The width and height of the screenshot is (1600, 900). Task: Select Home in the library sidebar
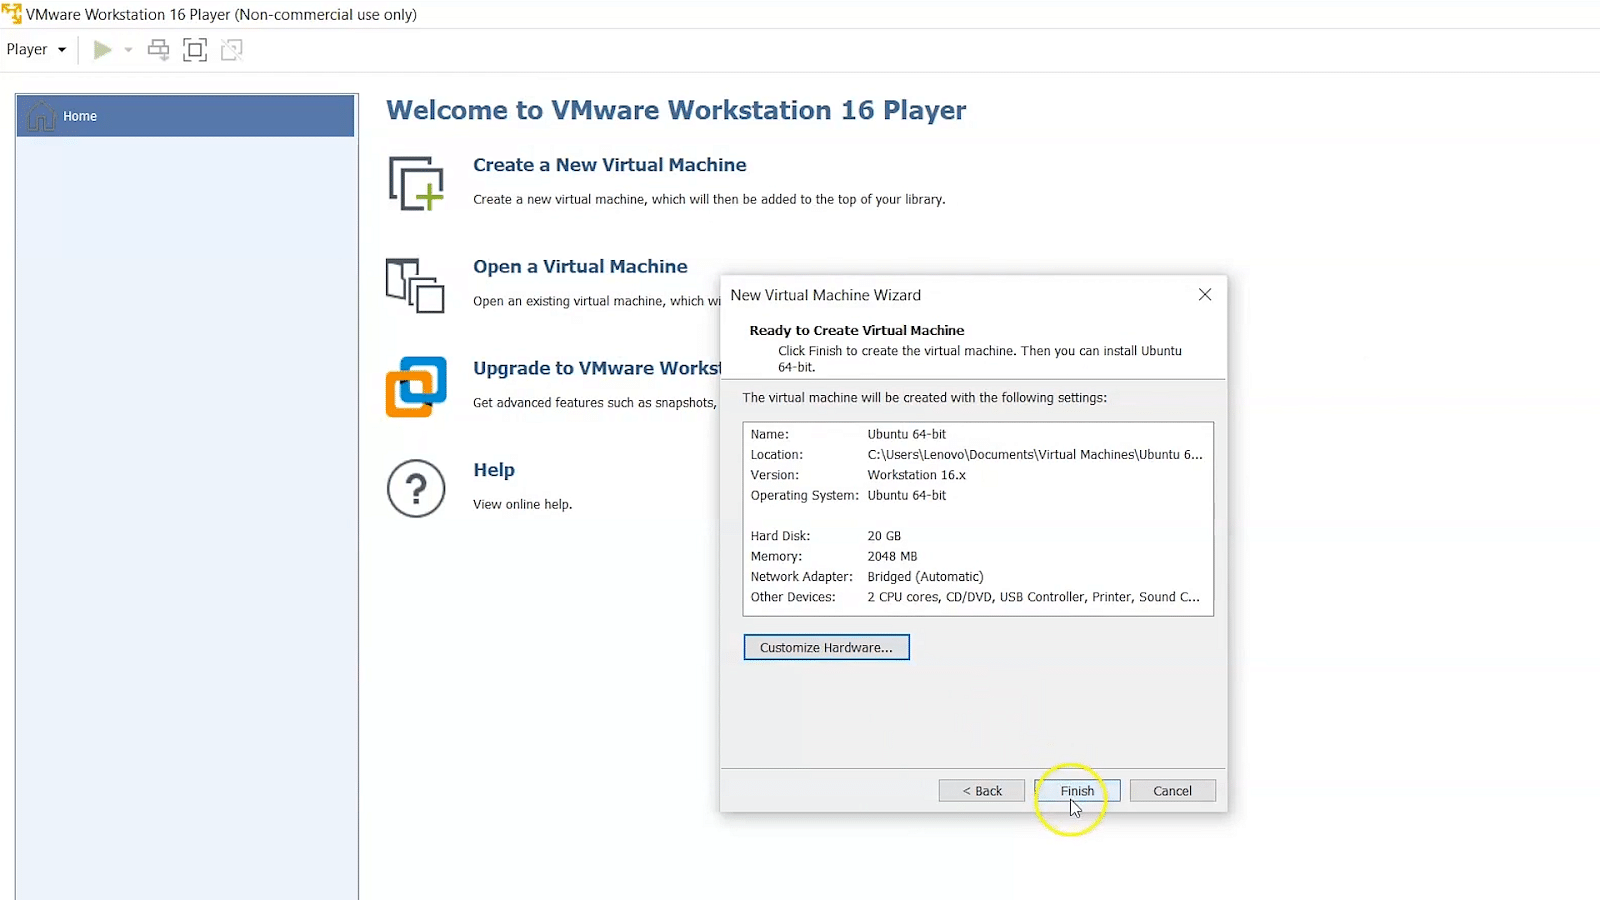tap(186, 116)
